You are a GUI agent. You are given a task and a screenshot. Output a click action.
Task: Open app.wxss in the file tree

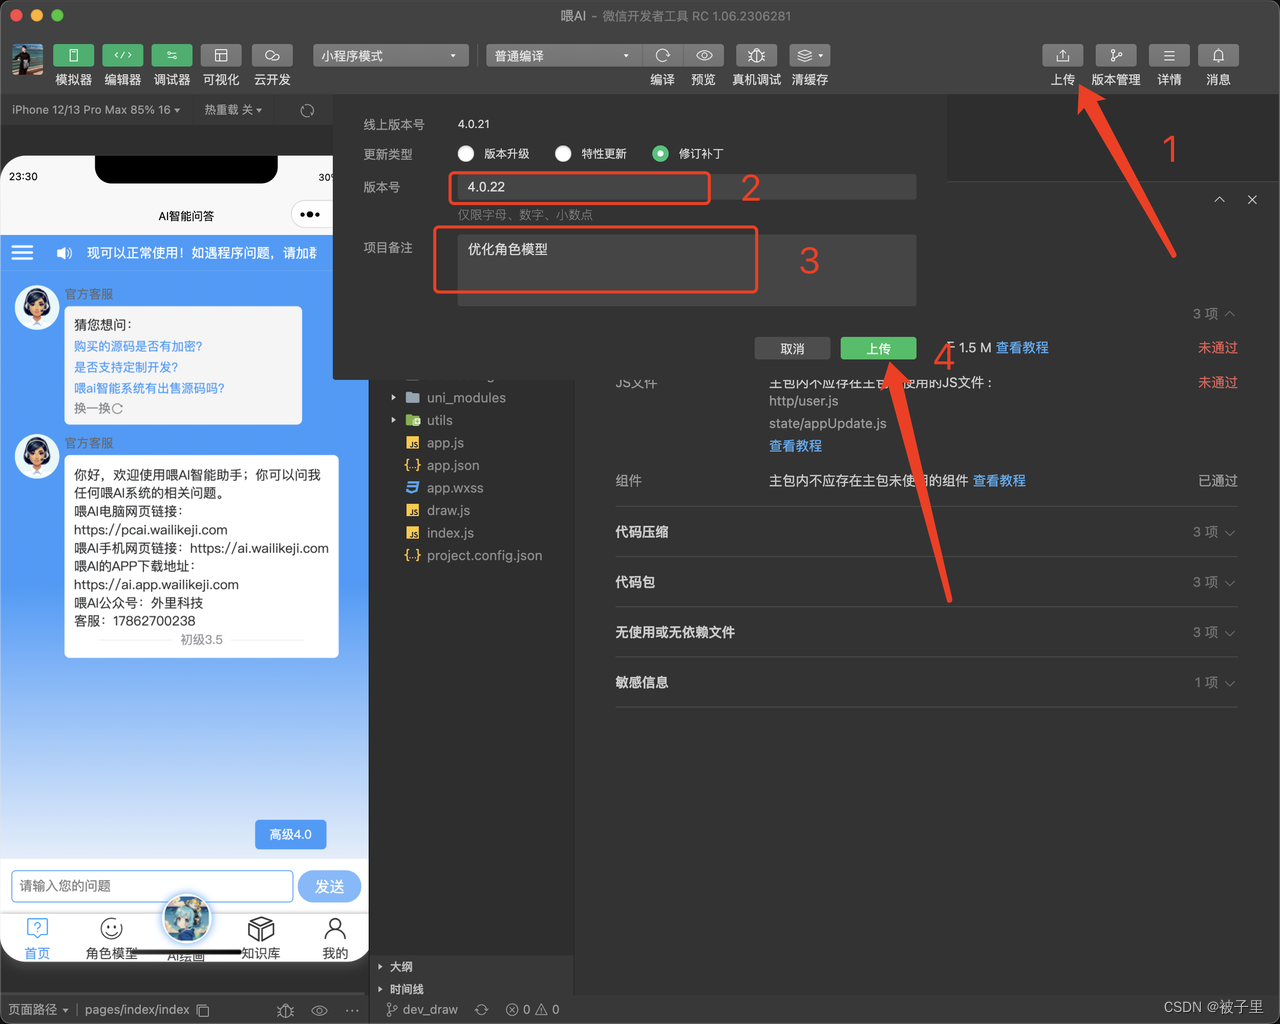455,488
